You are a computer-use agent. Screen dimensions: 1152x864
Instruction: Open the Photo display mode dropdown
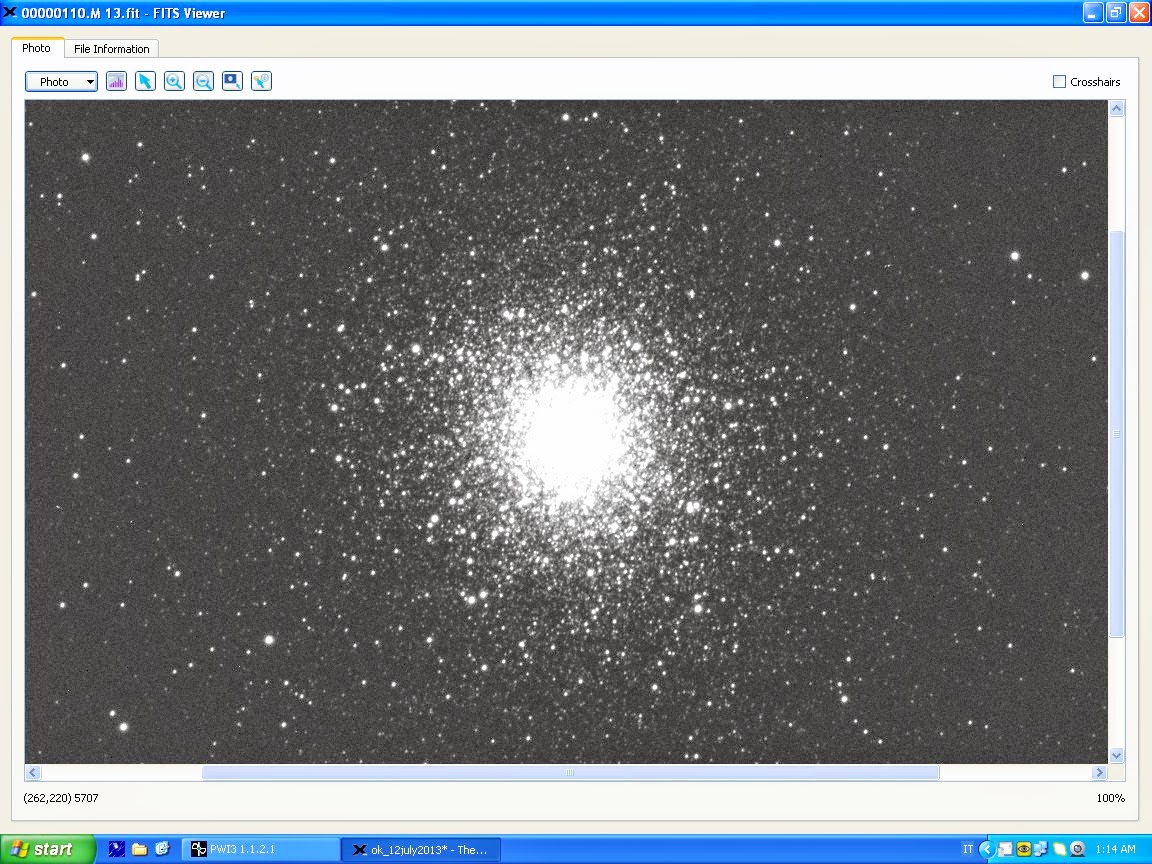pos(61,82)
